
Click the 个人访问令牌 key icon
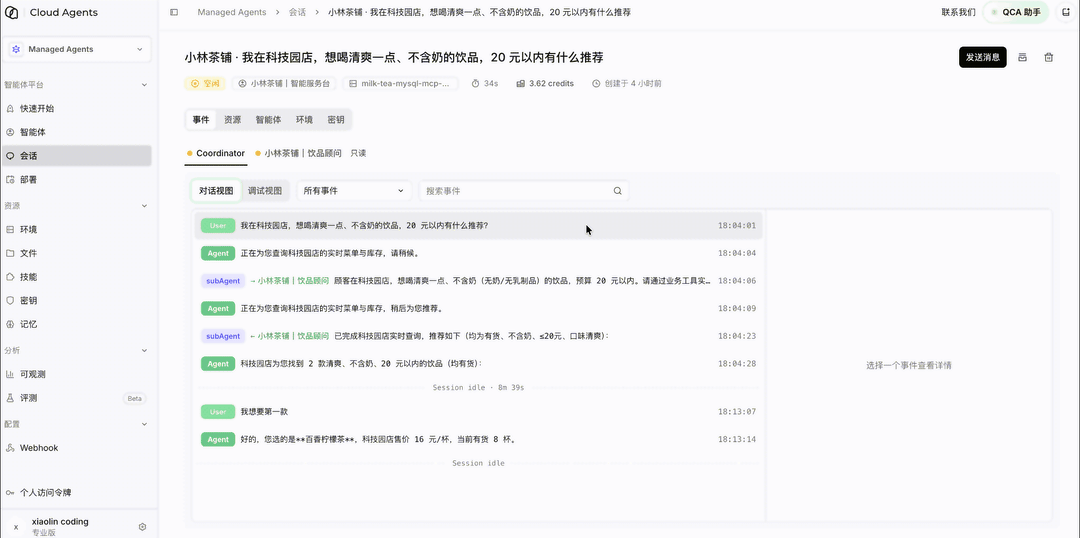[x=10, y=493]
